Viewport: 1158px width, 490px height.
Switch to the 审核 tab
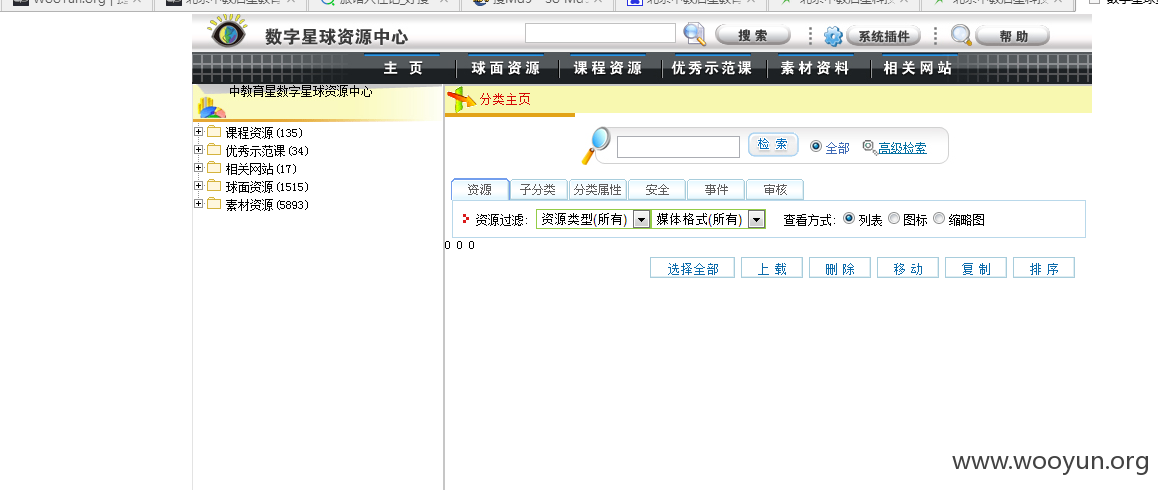click(775, 190)
